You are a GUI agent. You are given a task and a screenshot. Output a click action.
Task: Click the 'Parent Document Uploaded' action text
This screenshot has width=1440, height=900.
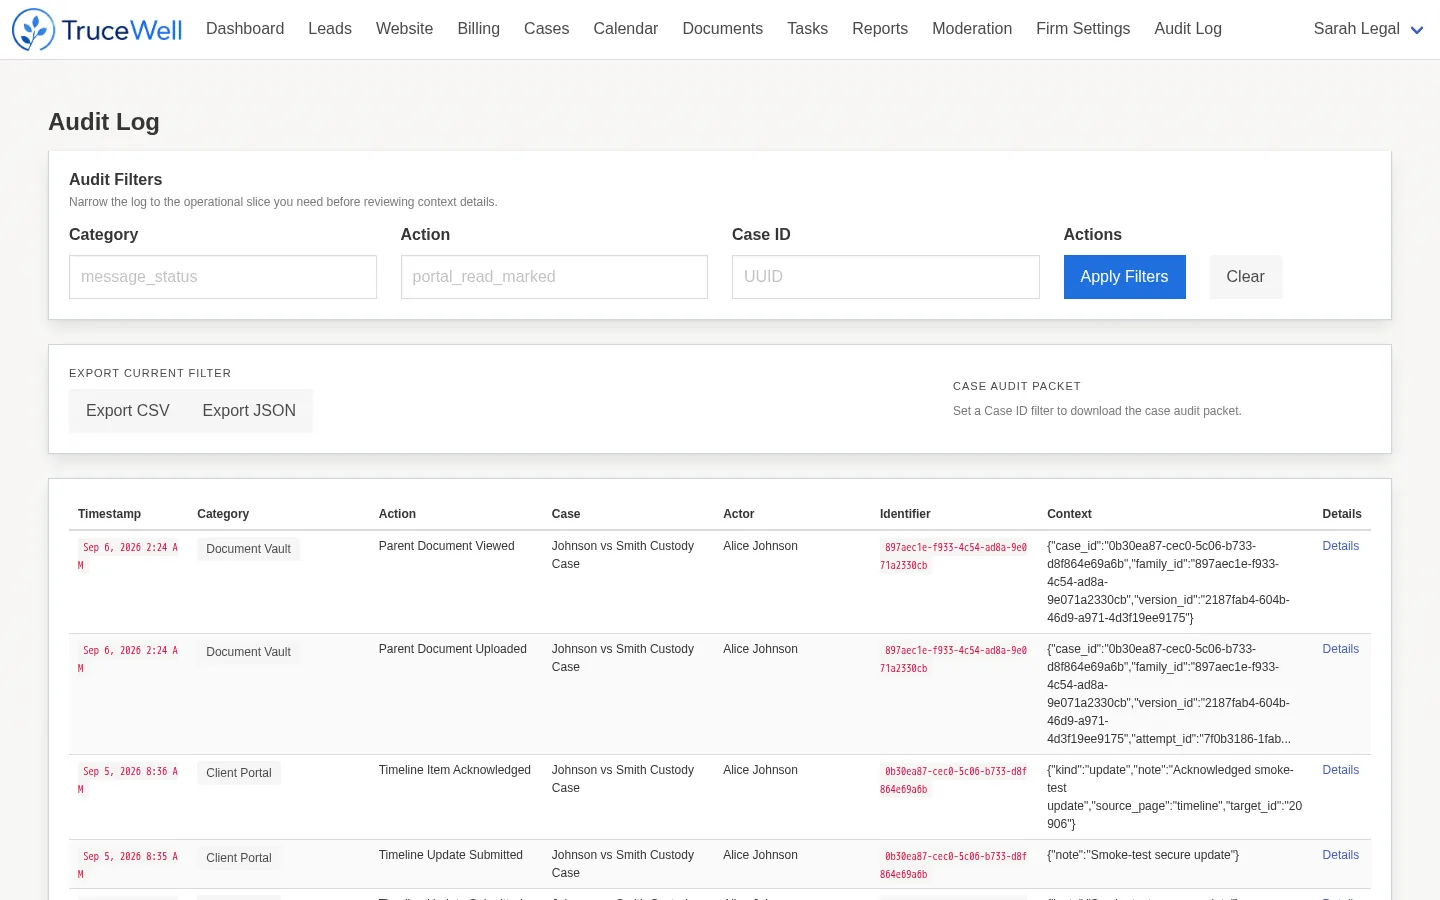tap(453, 649)
